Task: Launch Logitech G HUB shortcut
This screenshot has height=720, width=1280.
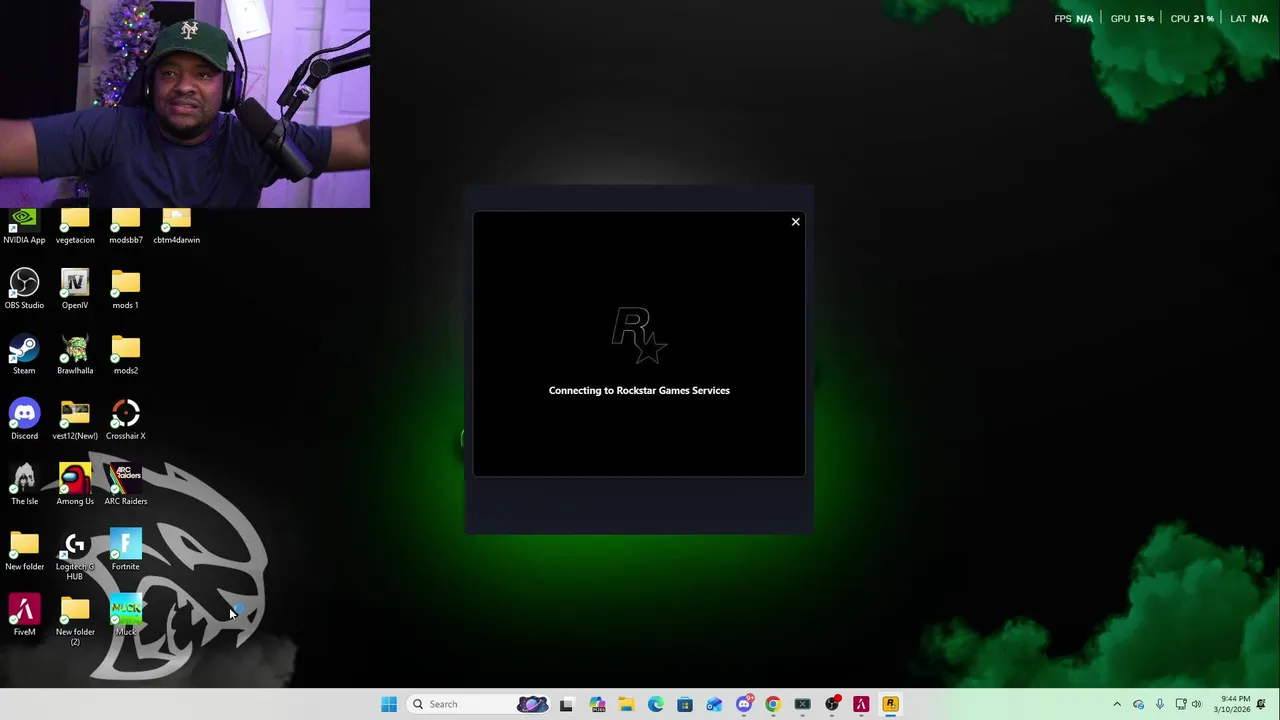Action: (x=75, y=556)
